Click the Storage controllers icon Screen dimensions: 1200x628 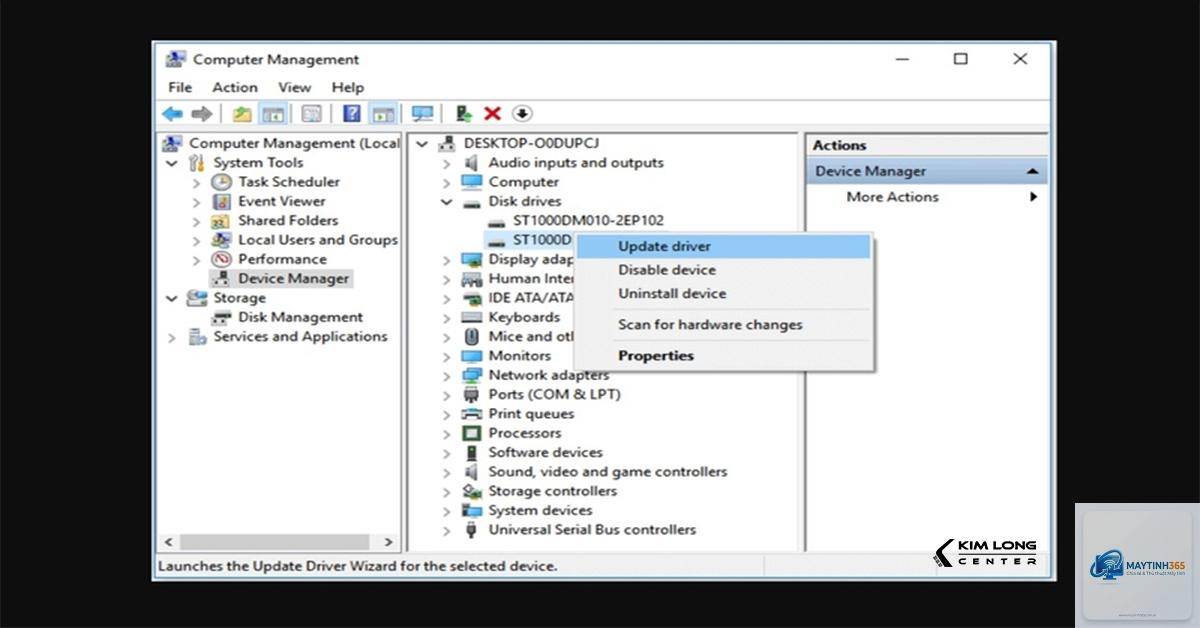(x=471, y=491)
